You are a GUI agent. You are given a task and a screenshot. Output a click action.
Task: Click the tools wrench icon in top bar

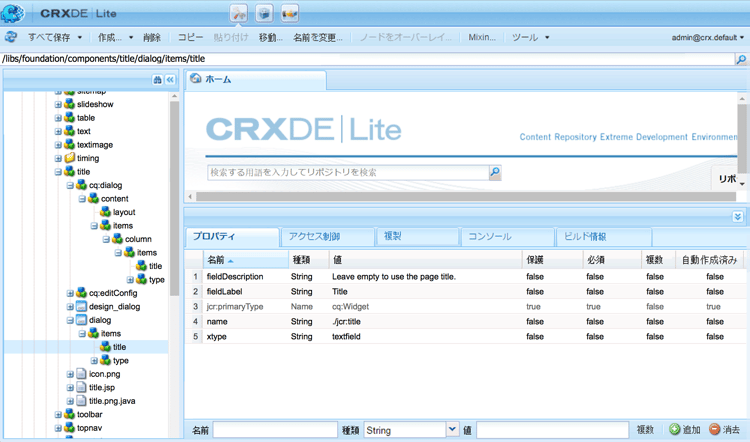(239, 13)
